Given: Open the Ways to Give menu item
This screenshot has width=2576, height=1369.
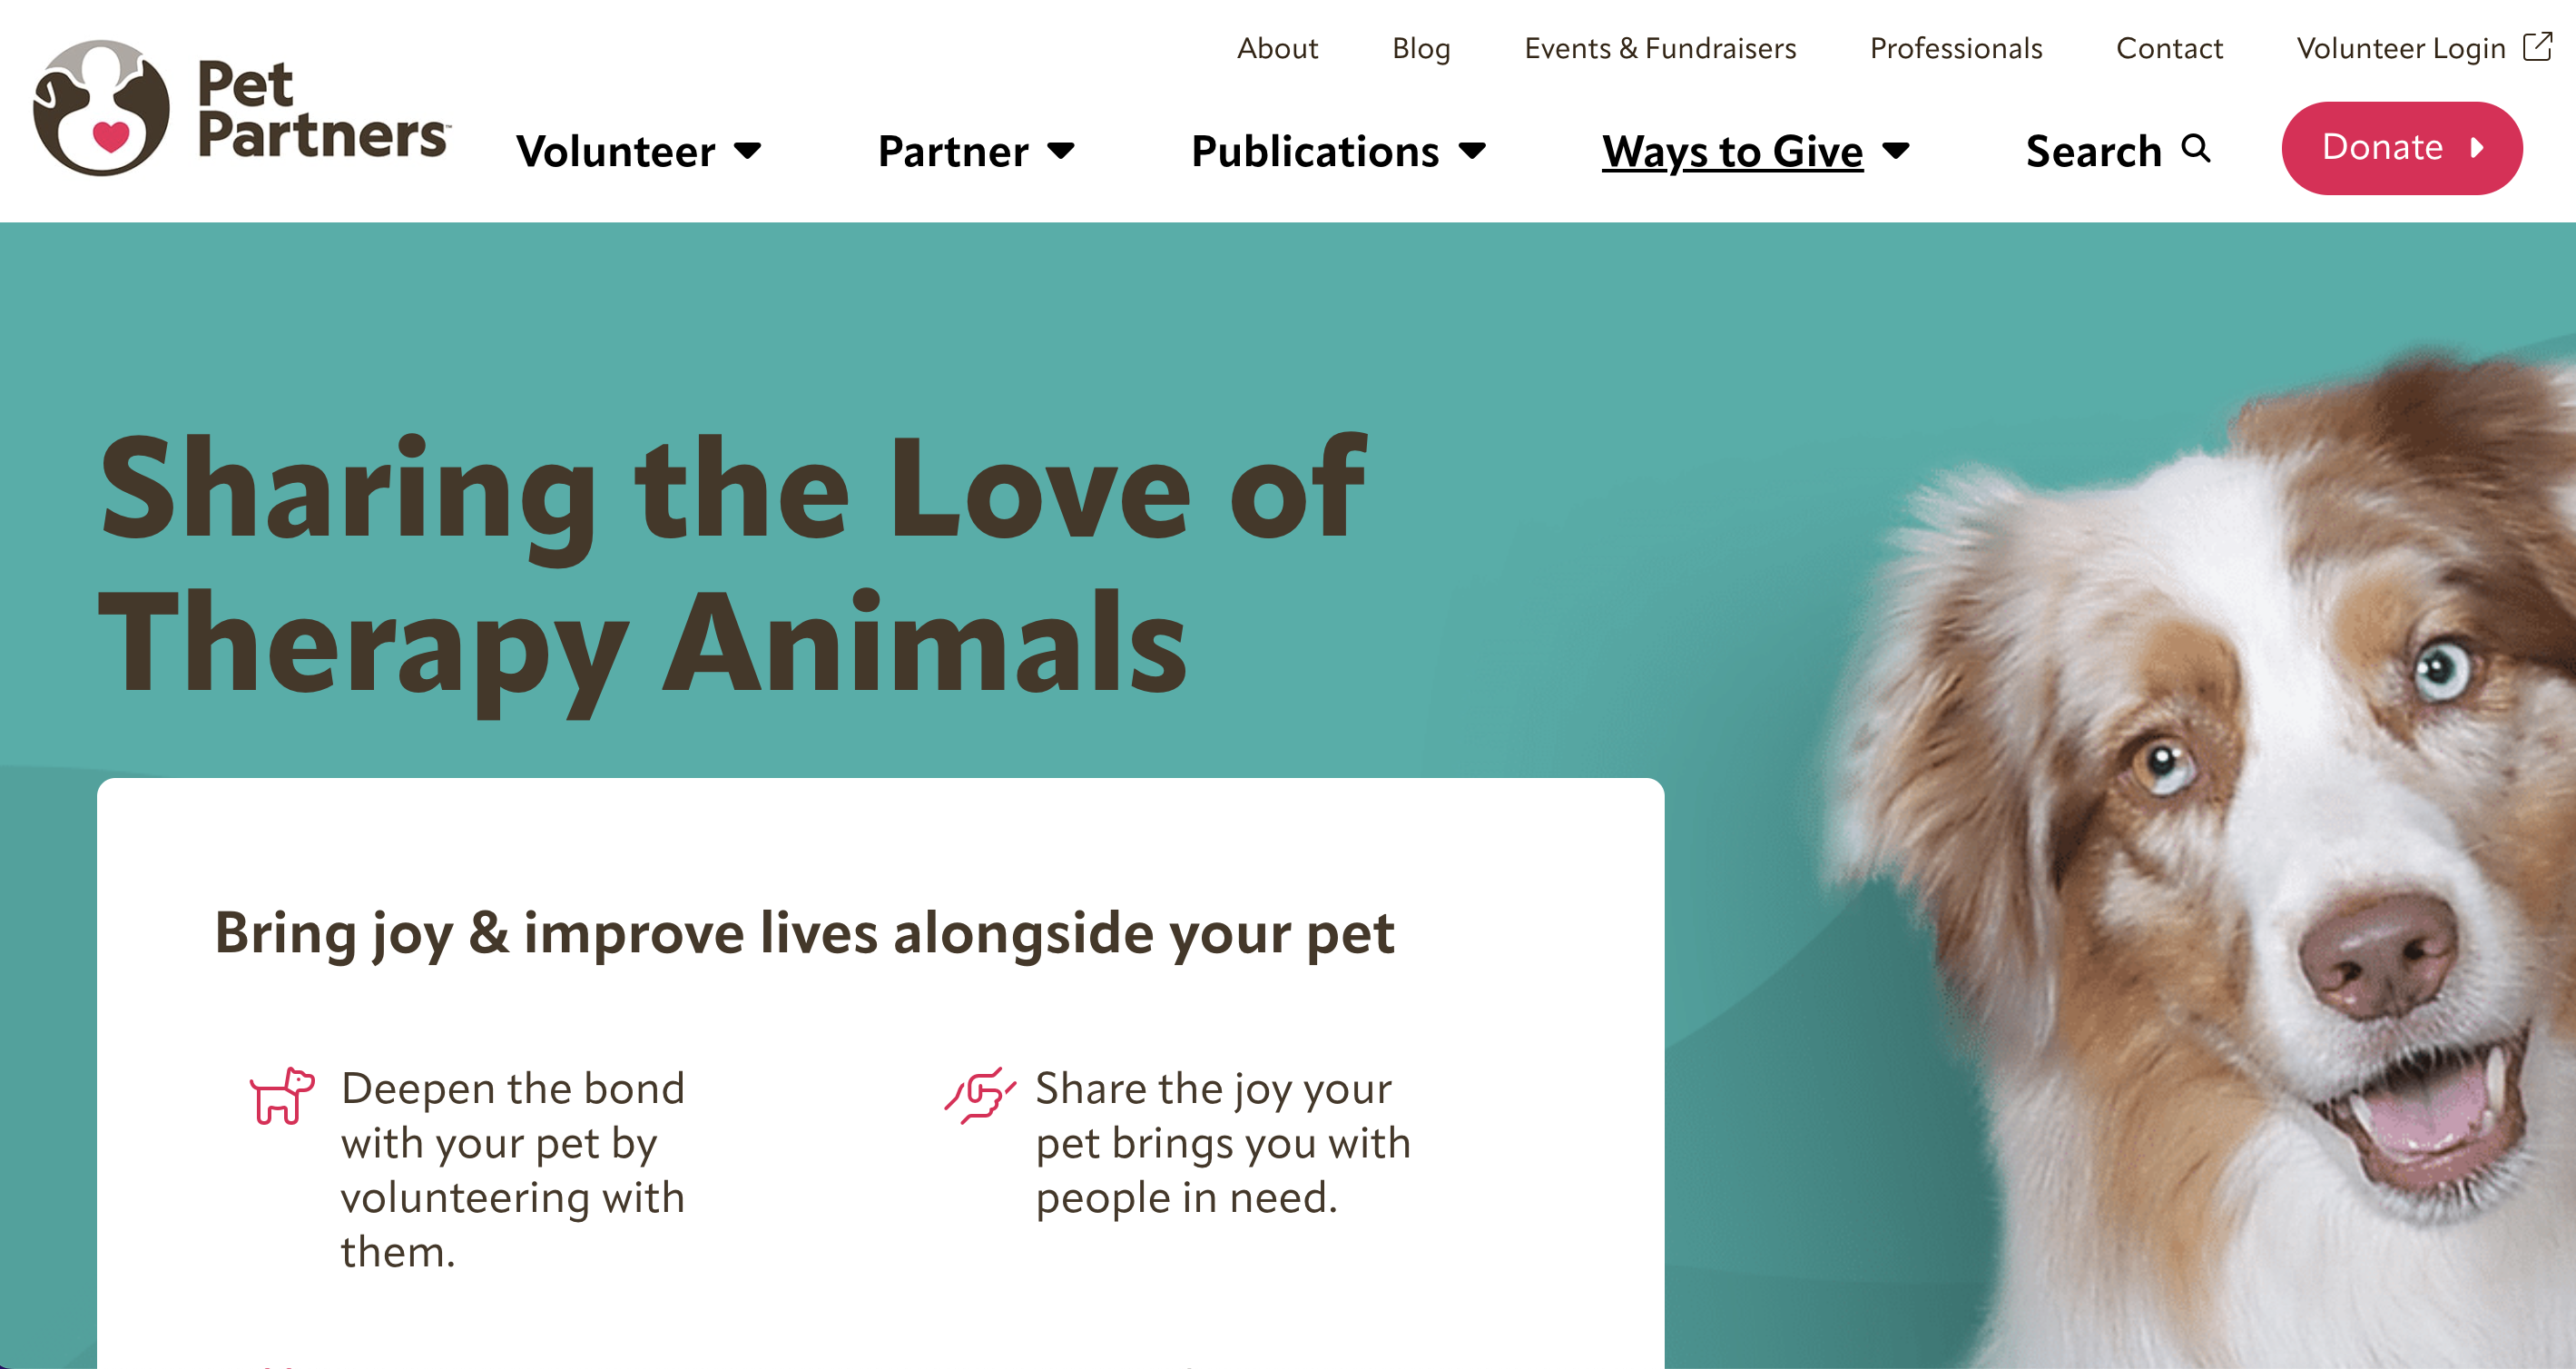Looking at the screenshot, I should [x=1732, y=151].
